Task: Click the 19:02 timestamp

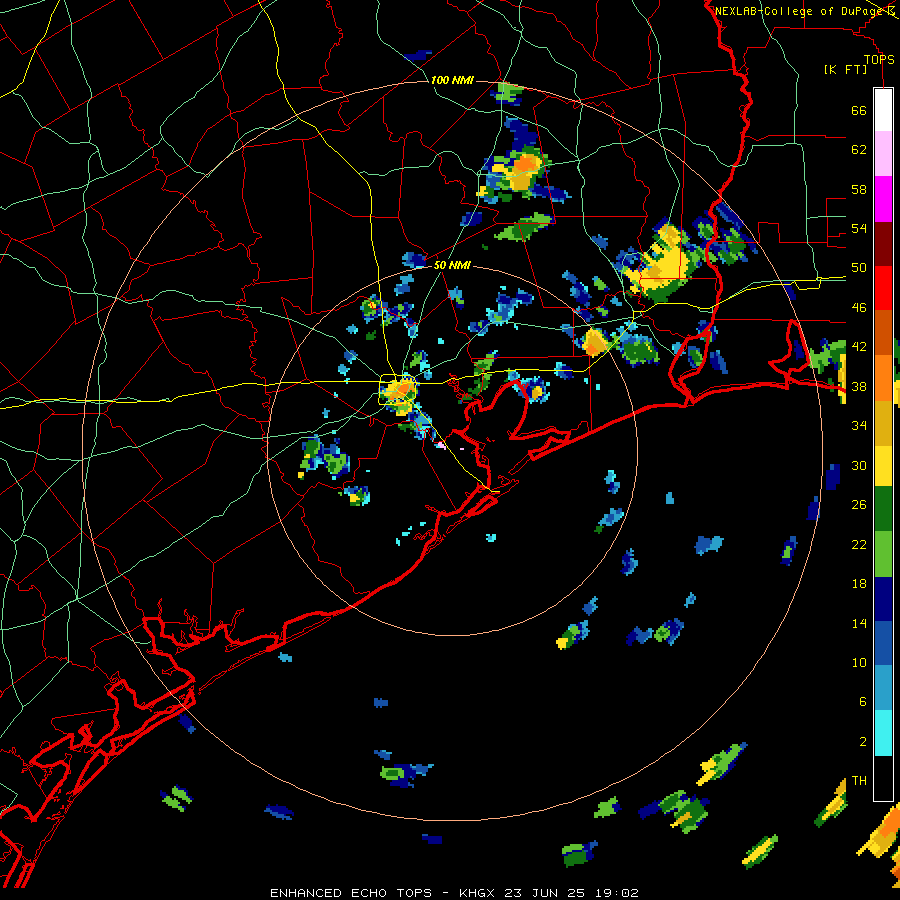Action: tap(615, 893)
